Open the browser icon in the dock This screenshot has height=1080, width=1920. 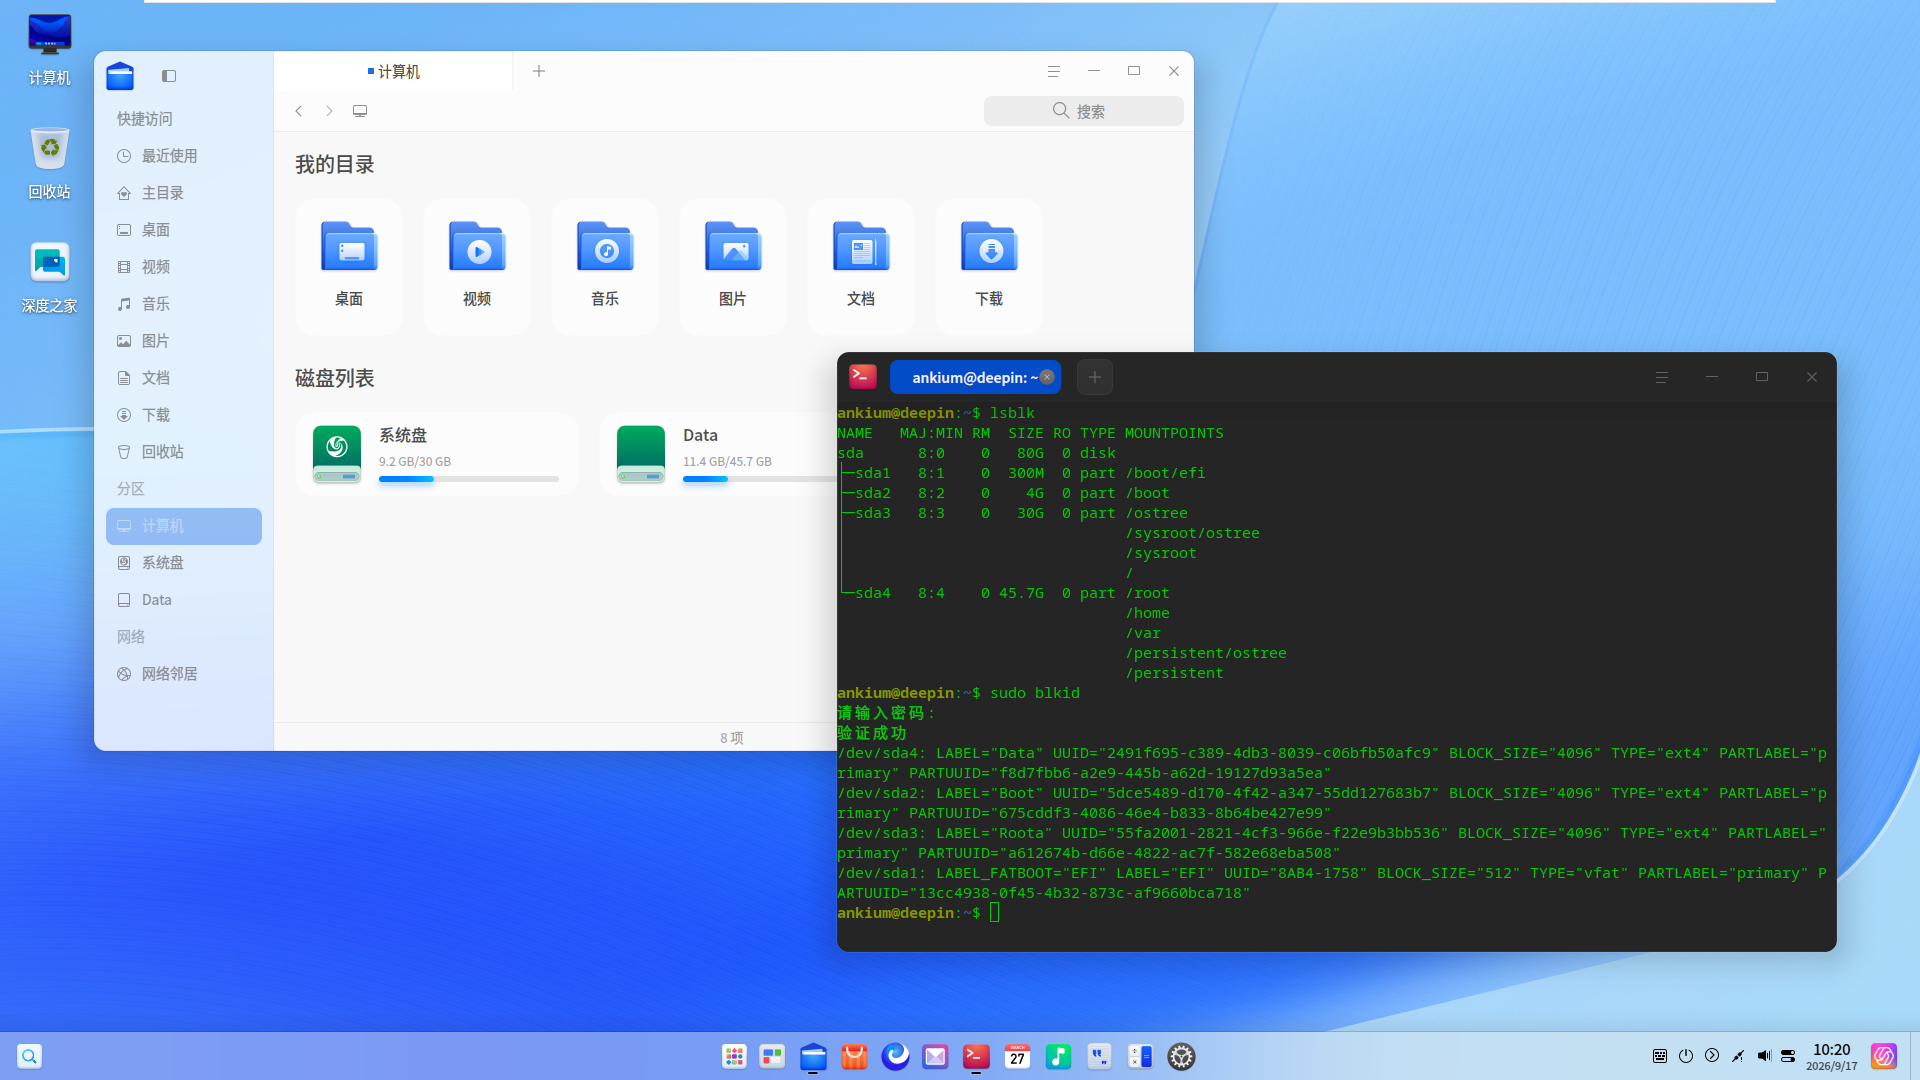(x=895, y=1056)
